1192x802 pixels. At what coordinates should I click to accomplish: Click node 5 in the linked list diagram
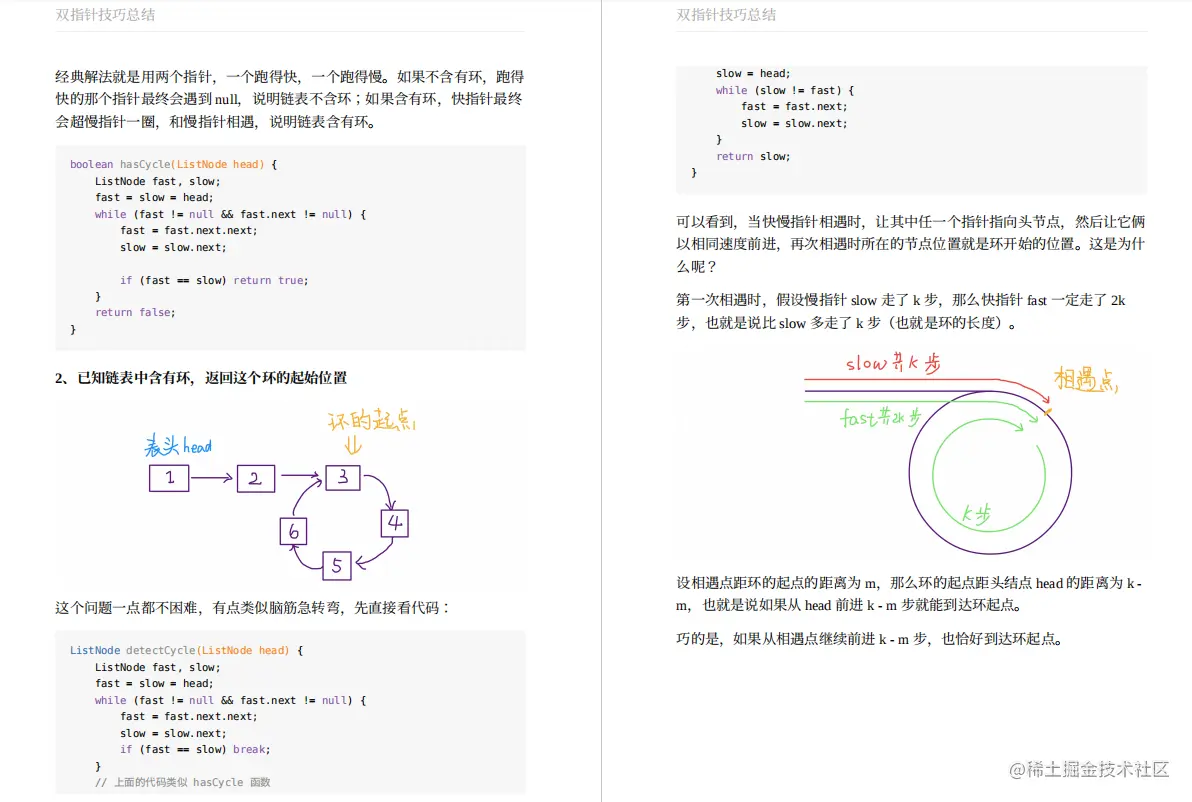tap(337, 566)
